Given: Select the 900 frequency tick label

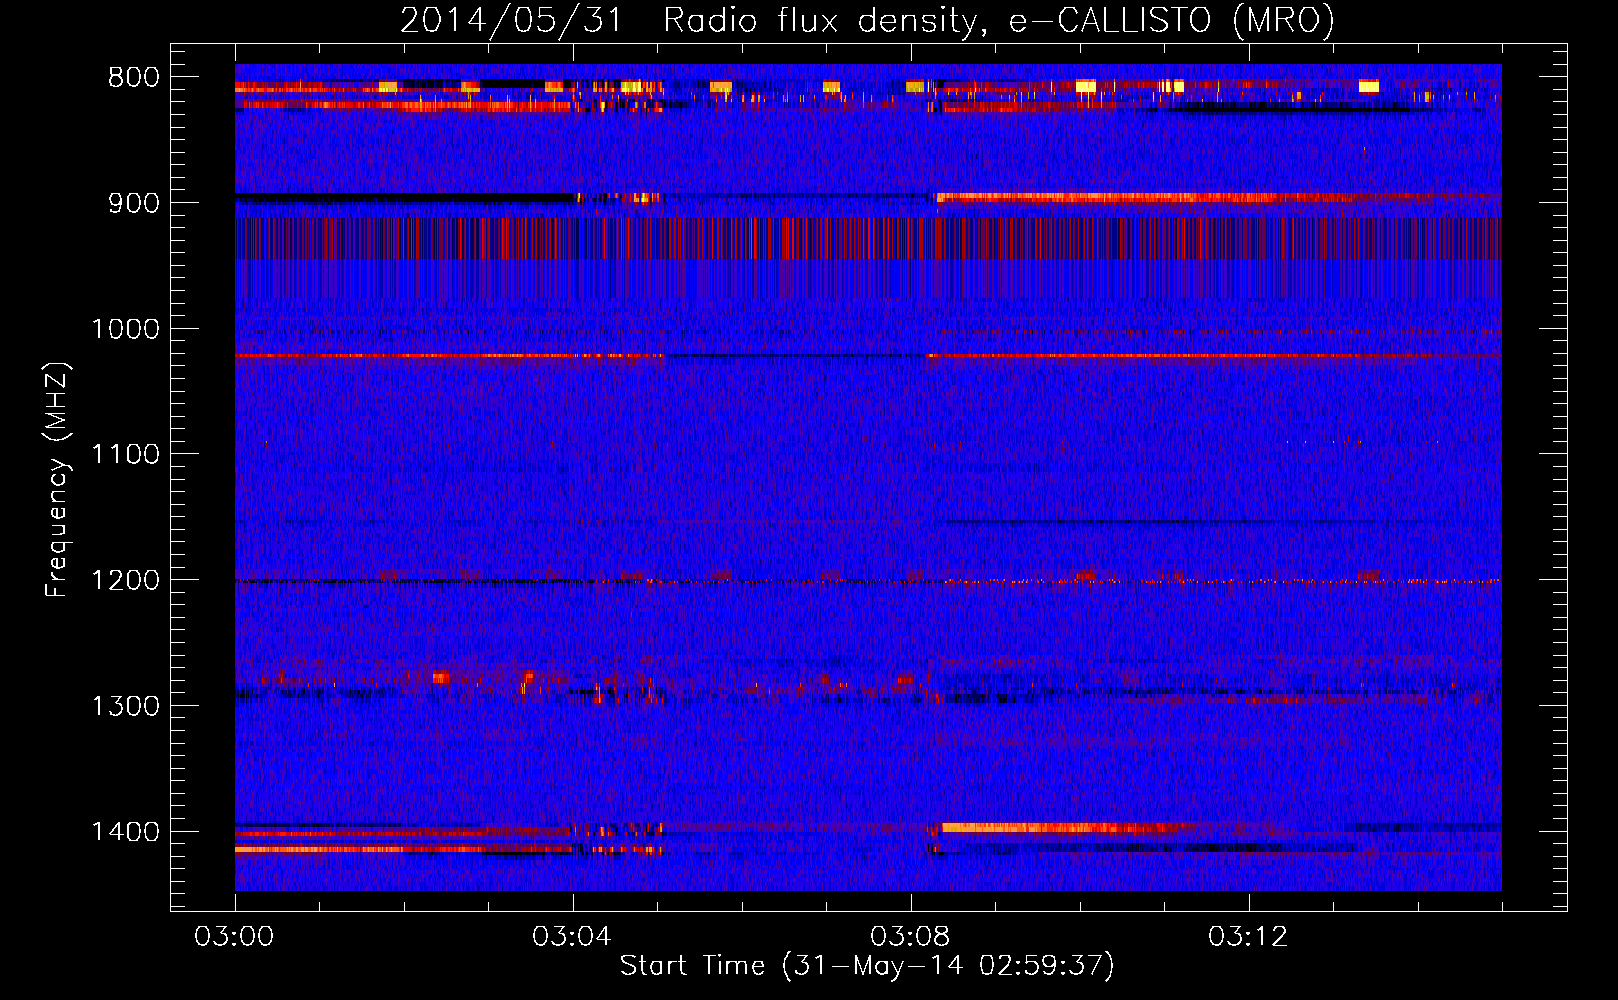Looking at the screenshot, I should (133, 203).
